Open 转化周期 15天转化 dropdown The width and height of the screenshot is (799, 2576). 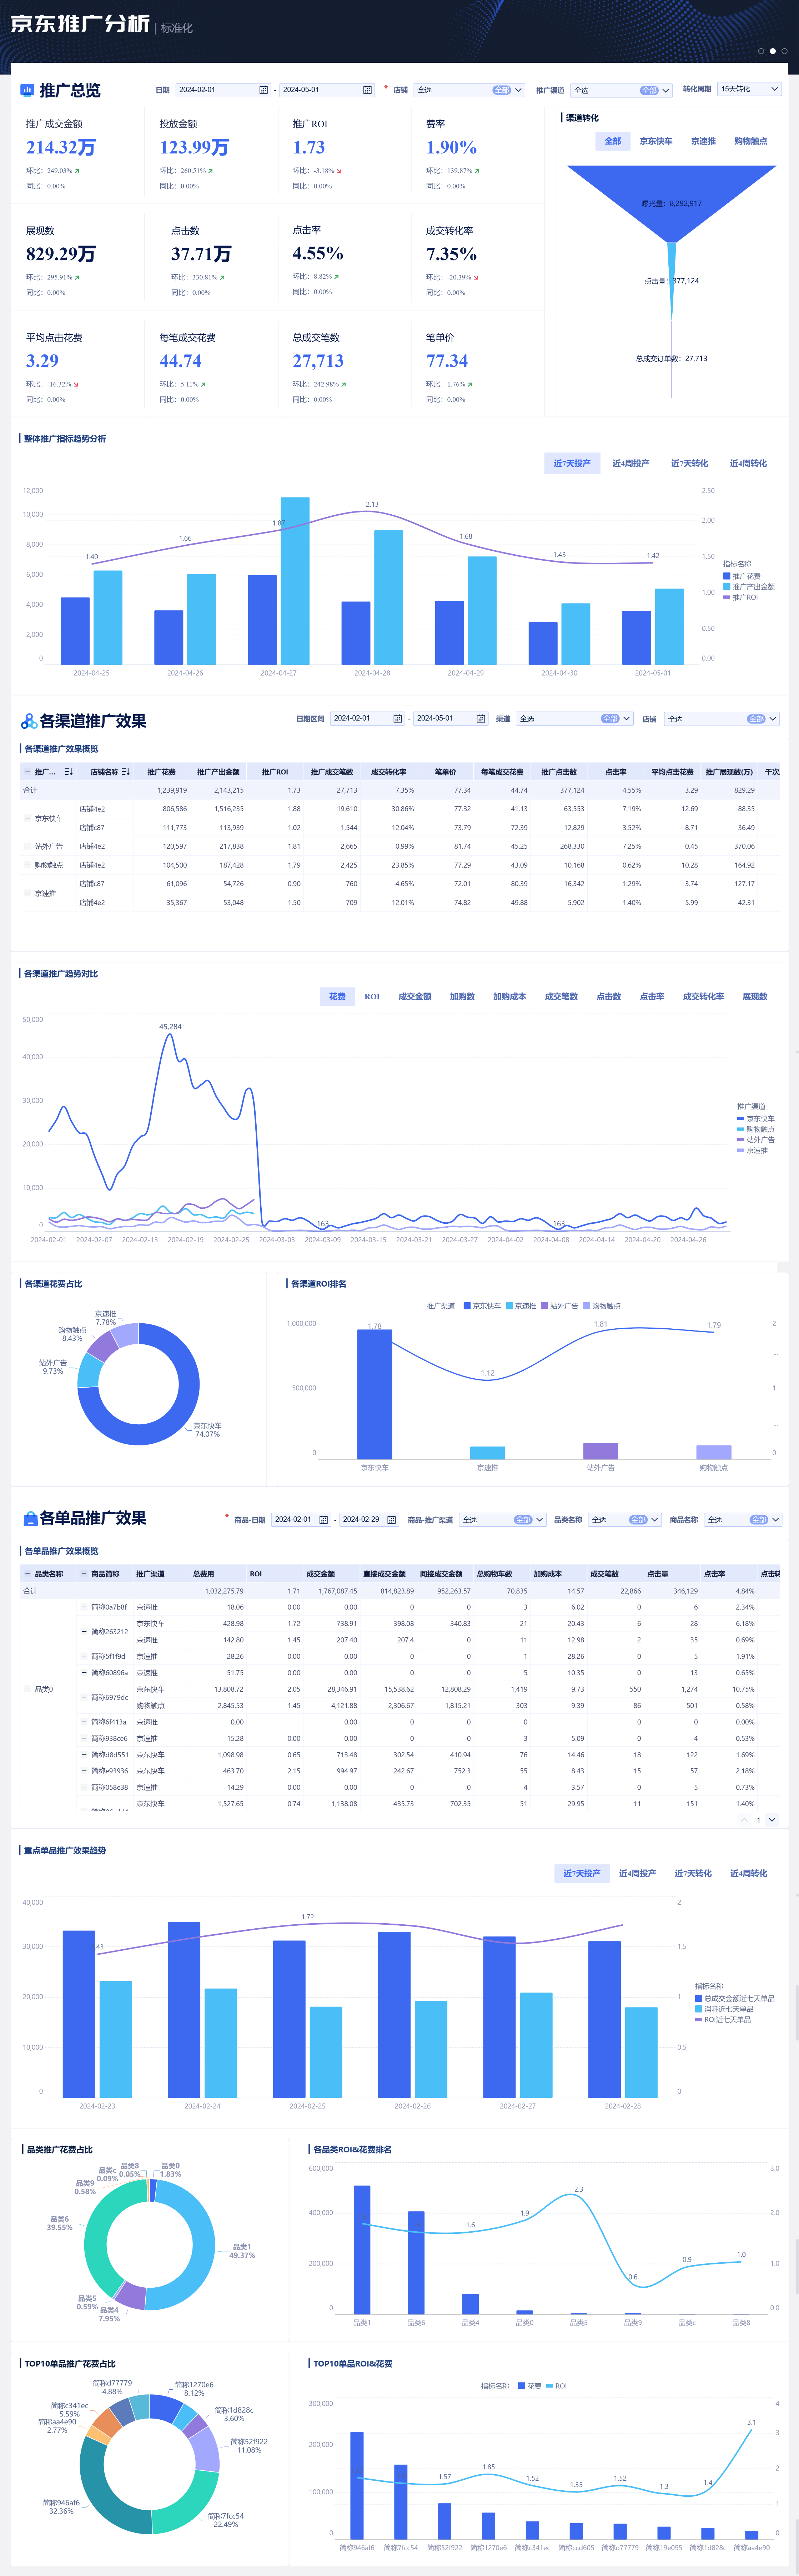pyautogui.click(x=749, y=89)
